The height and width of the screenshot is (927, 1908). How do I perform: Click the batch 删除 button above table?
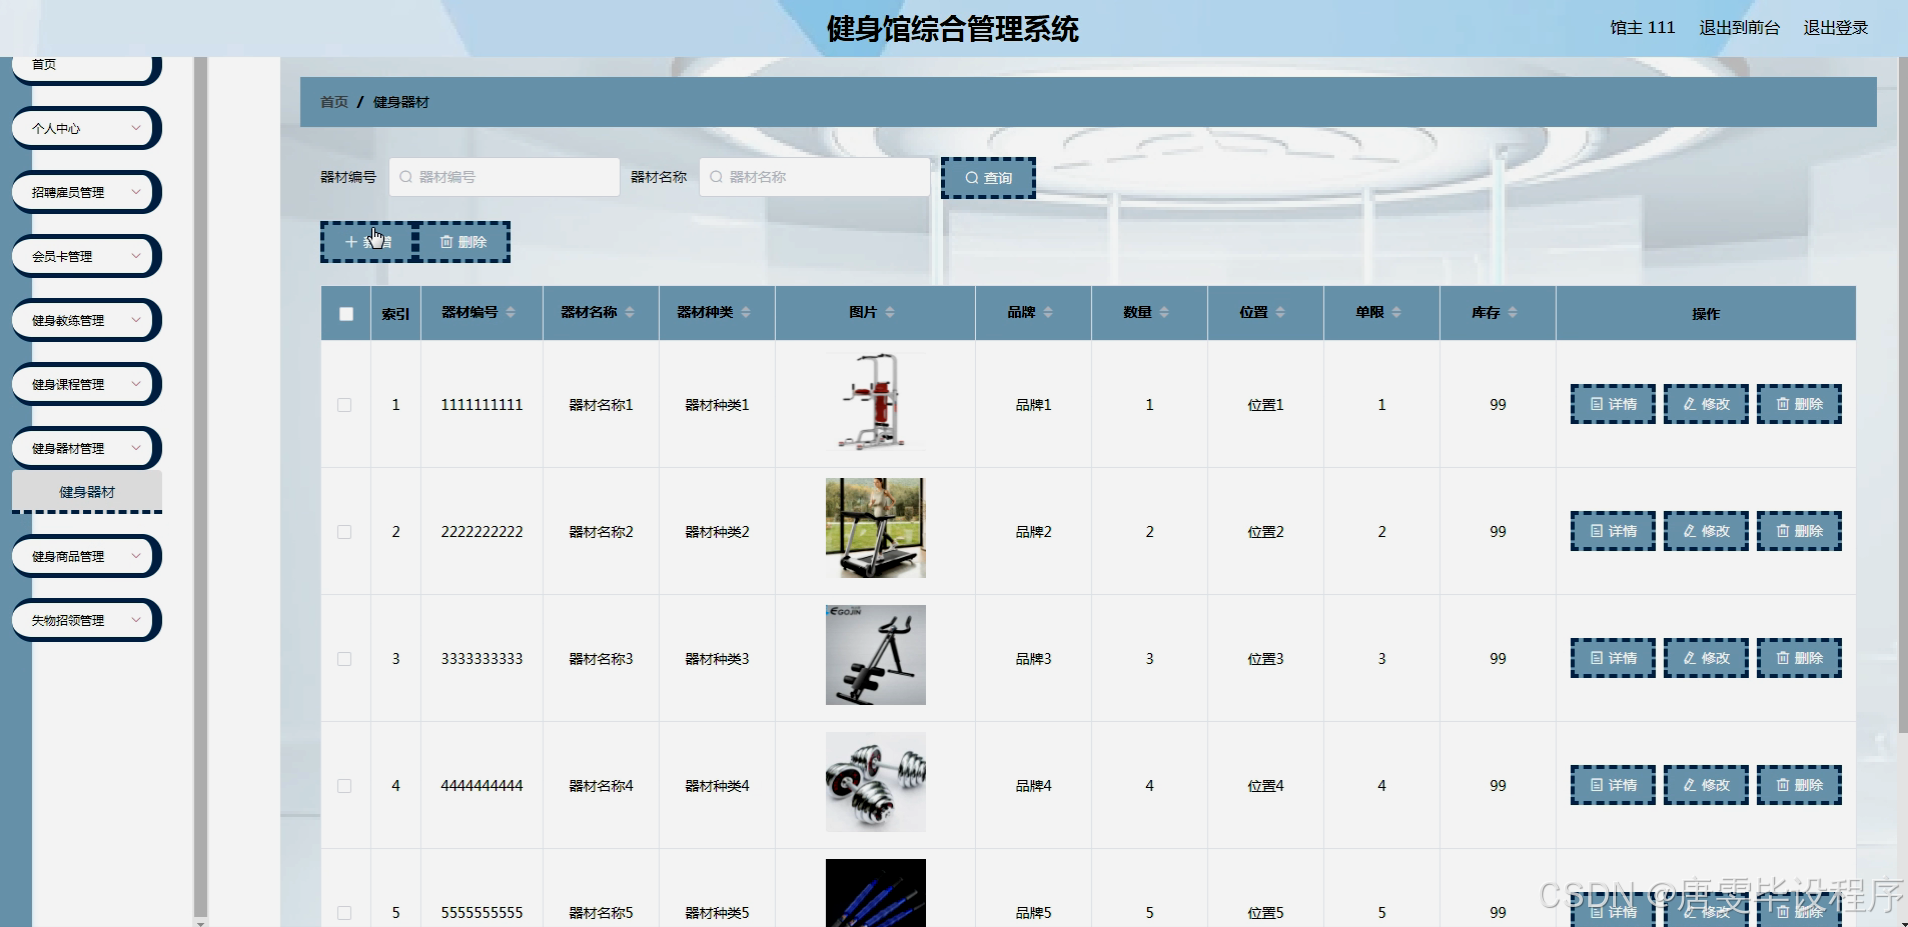click(x=463, y=242)
